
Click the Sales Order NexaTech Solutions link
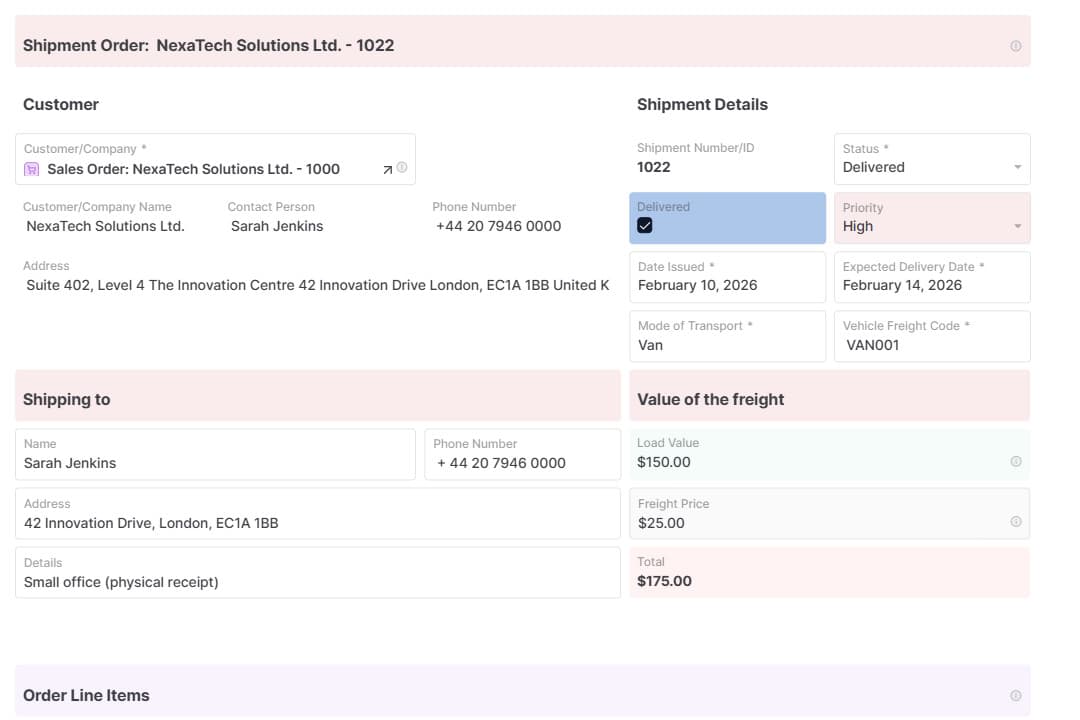click(x=193, y=169)
